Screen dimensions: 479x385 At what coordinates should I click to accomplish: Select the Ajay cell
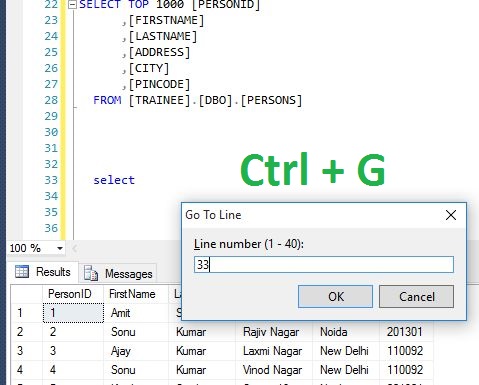[x=136, y=351]
